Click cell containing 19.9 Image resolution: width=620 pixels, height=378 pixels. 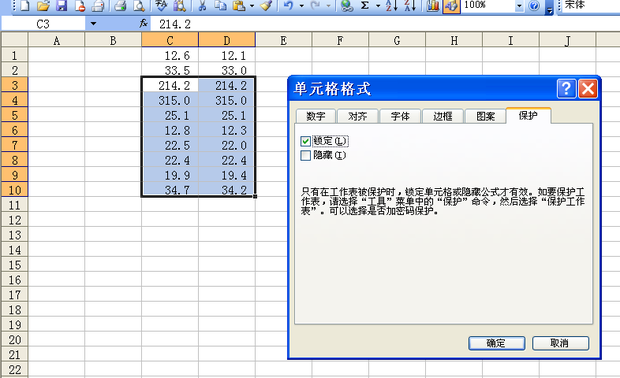tap(170, 175)
